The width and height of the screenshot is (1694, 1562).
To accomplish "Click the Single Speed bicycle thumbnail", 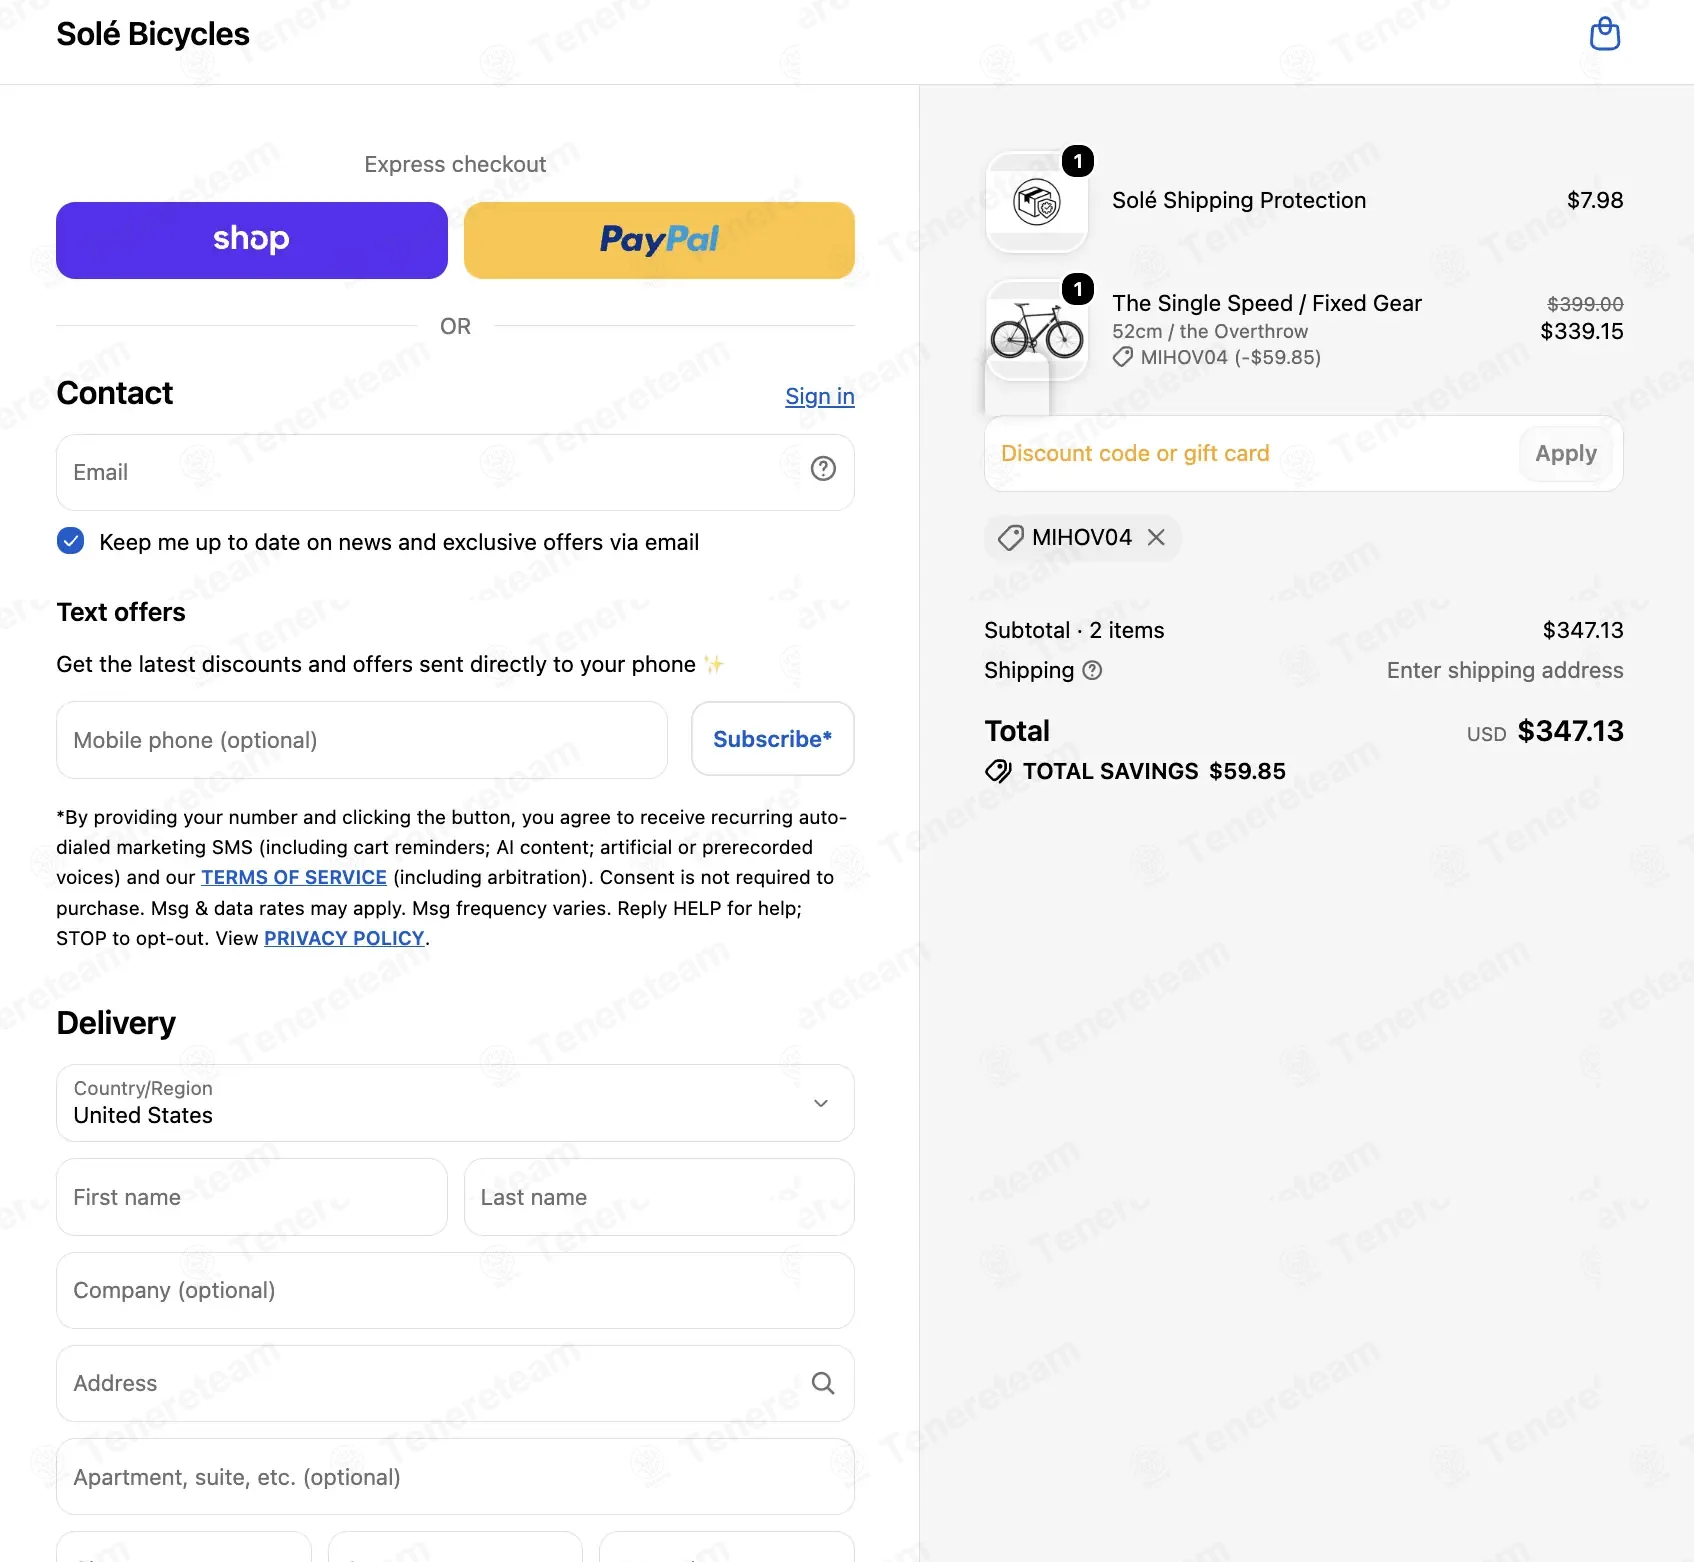I will click(x=1036, y=330).
